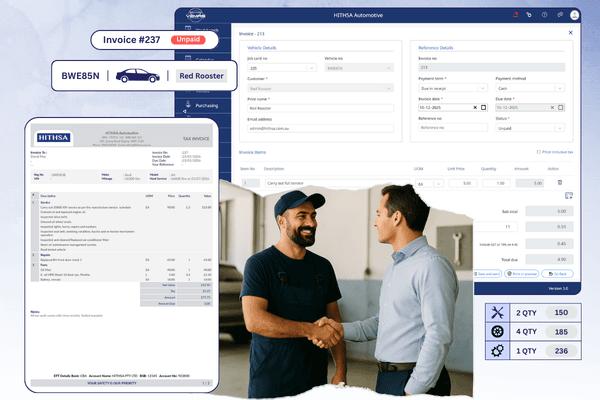Viewport: 600px width, 400px height.
Task: Open the Vehicle no dropdown
Action: 359,68
